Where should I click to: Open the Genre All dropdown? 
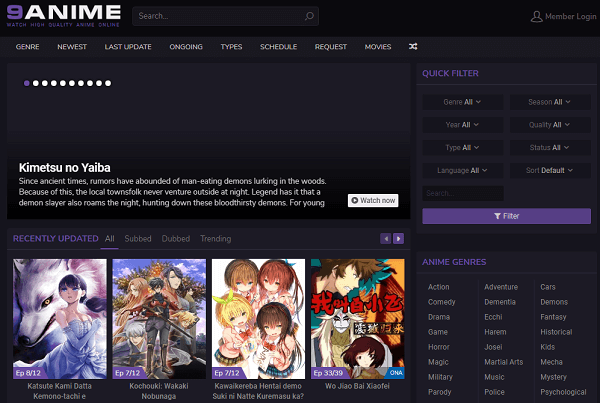[463, 102]
